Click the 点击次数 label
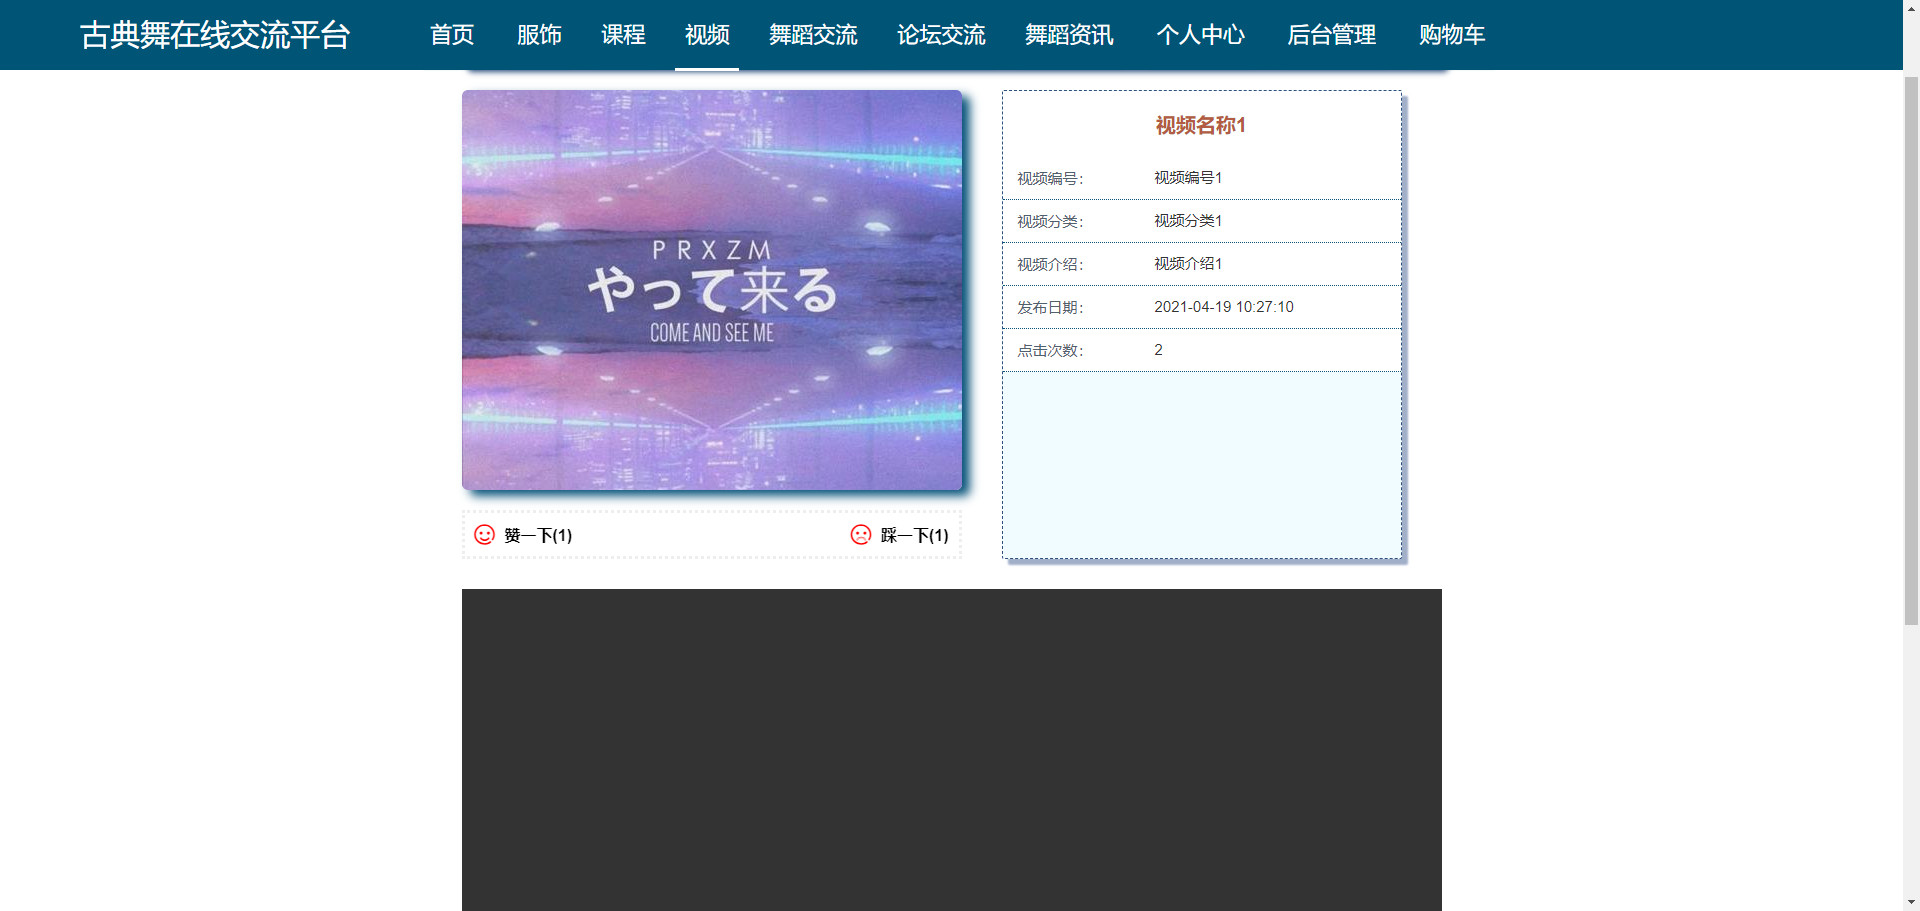 (x=1050, y=351)
